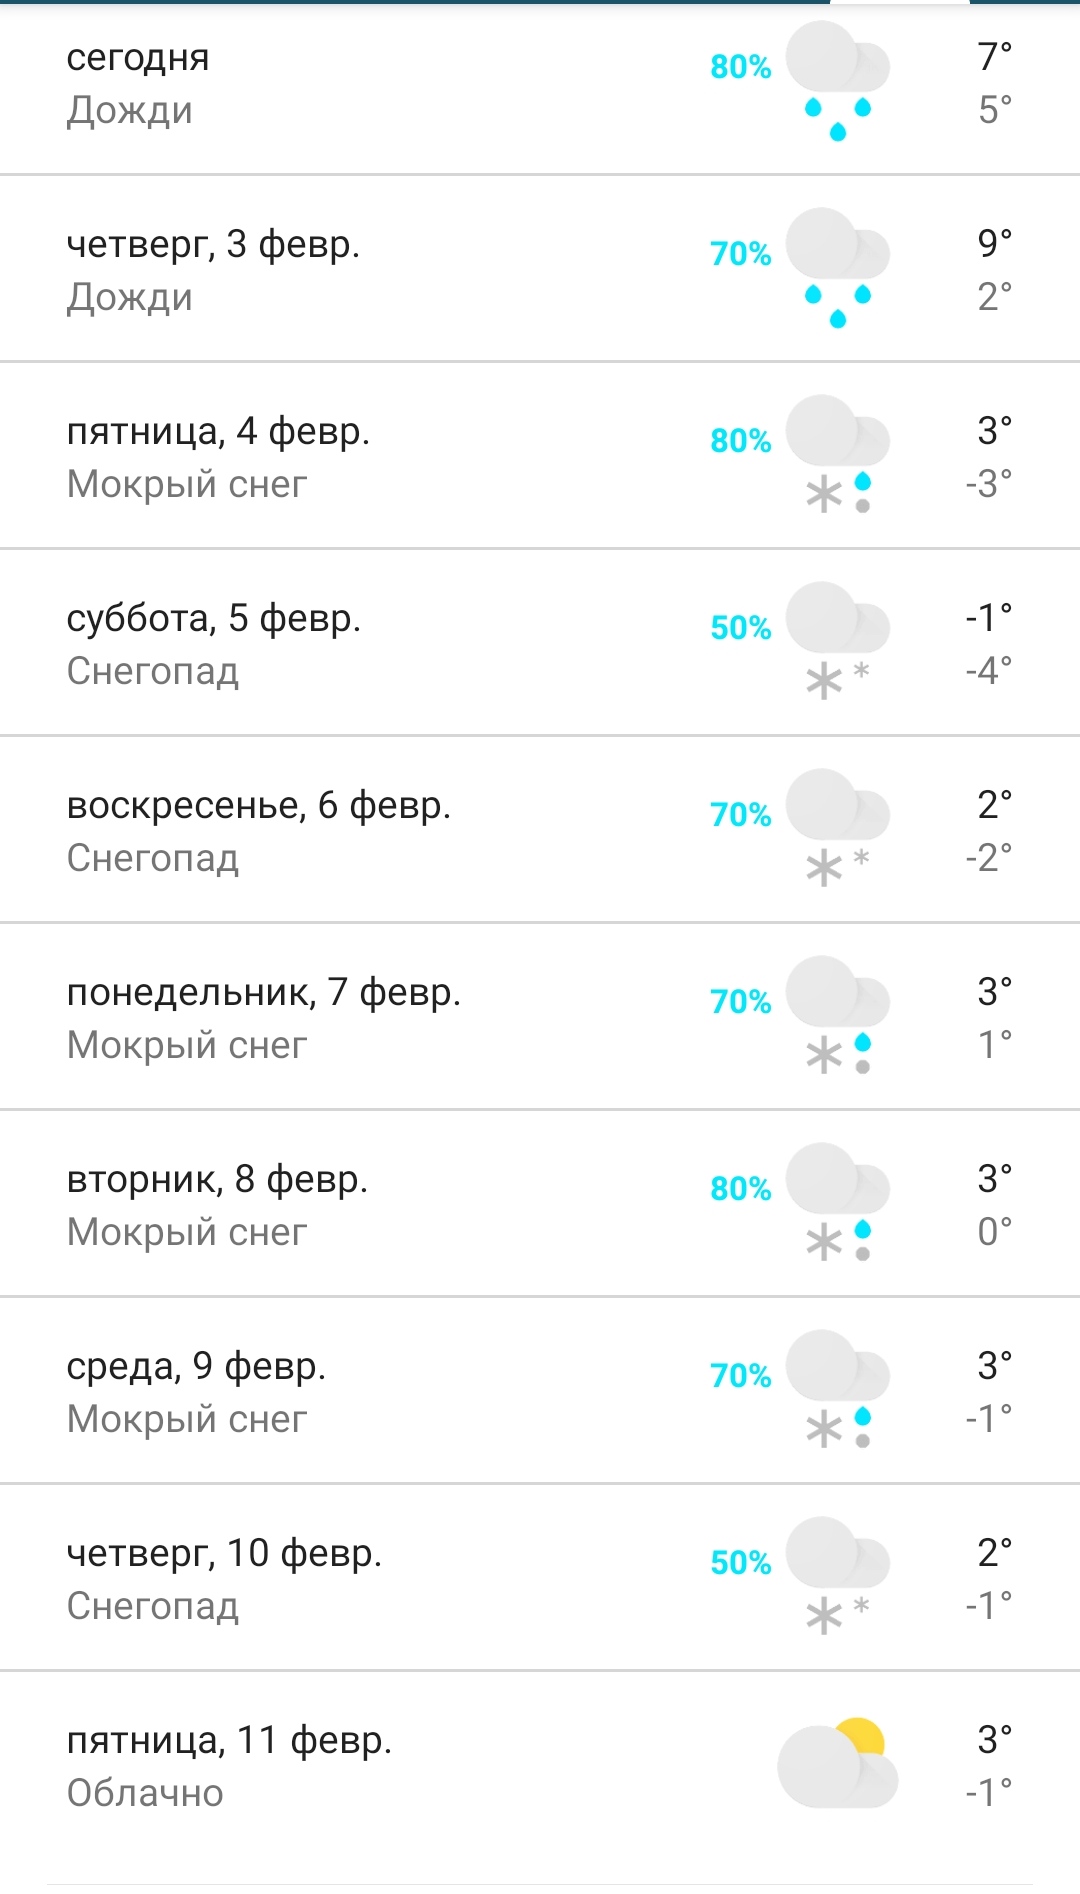Tap the rain icon for today
The height and width of the screenshot is (1894, 1080).
pyautogui.click(x=837, y=81)
